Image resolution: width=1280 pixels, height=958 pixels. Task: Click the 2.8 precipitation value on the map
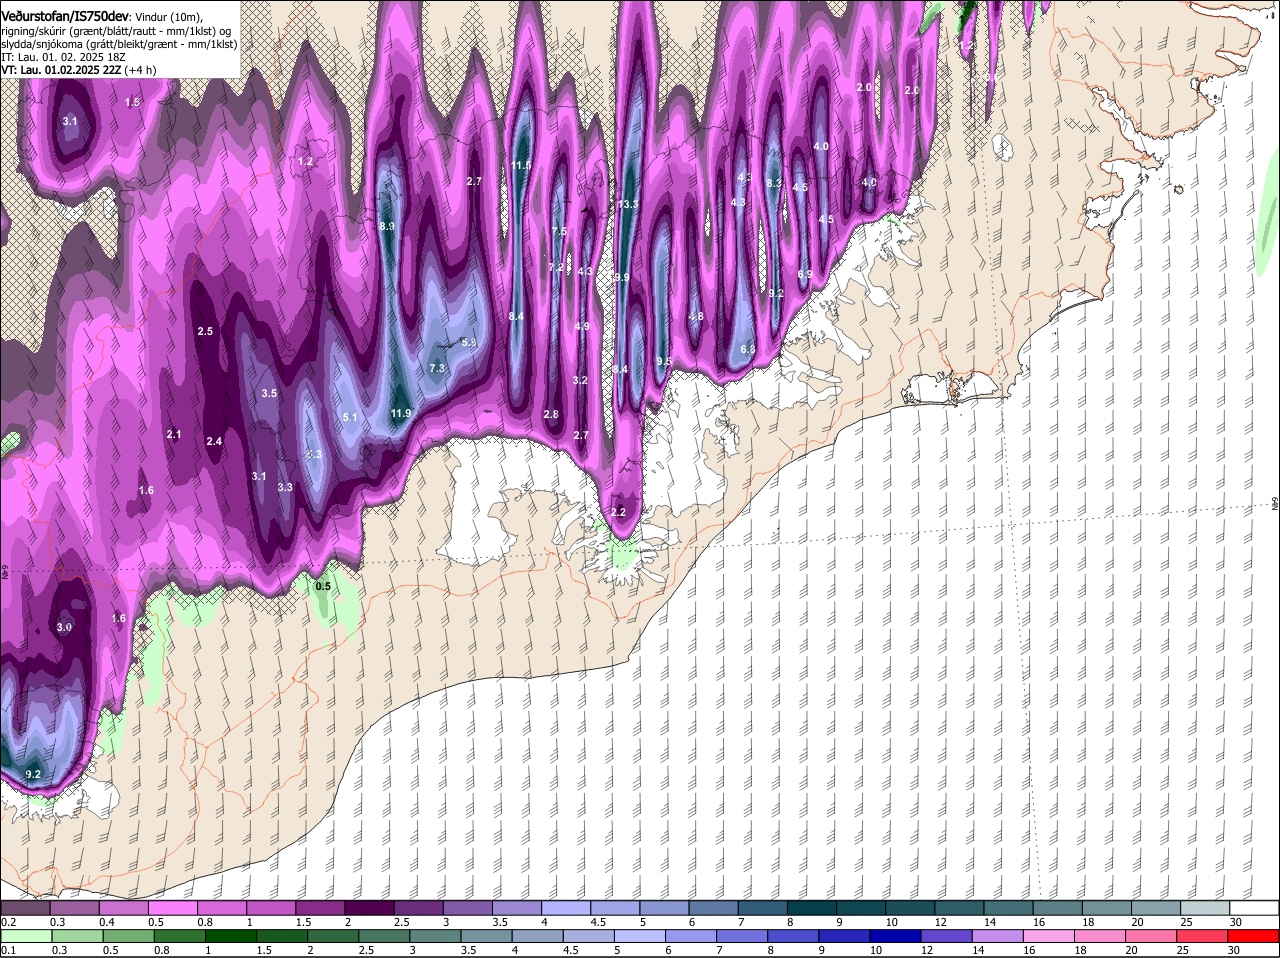point(551,414)
